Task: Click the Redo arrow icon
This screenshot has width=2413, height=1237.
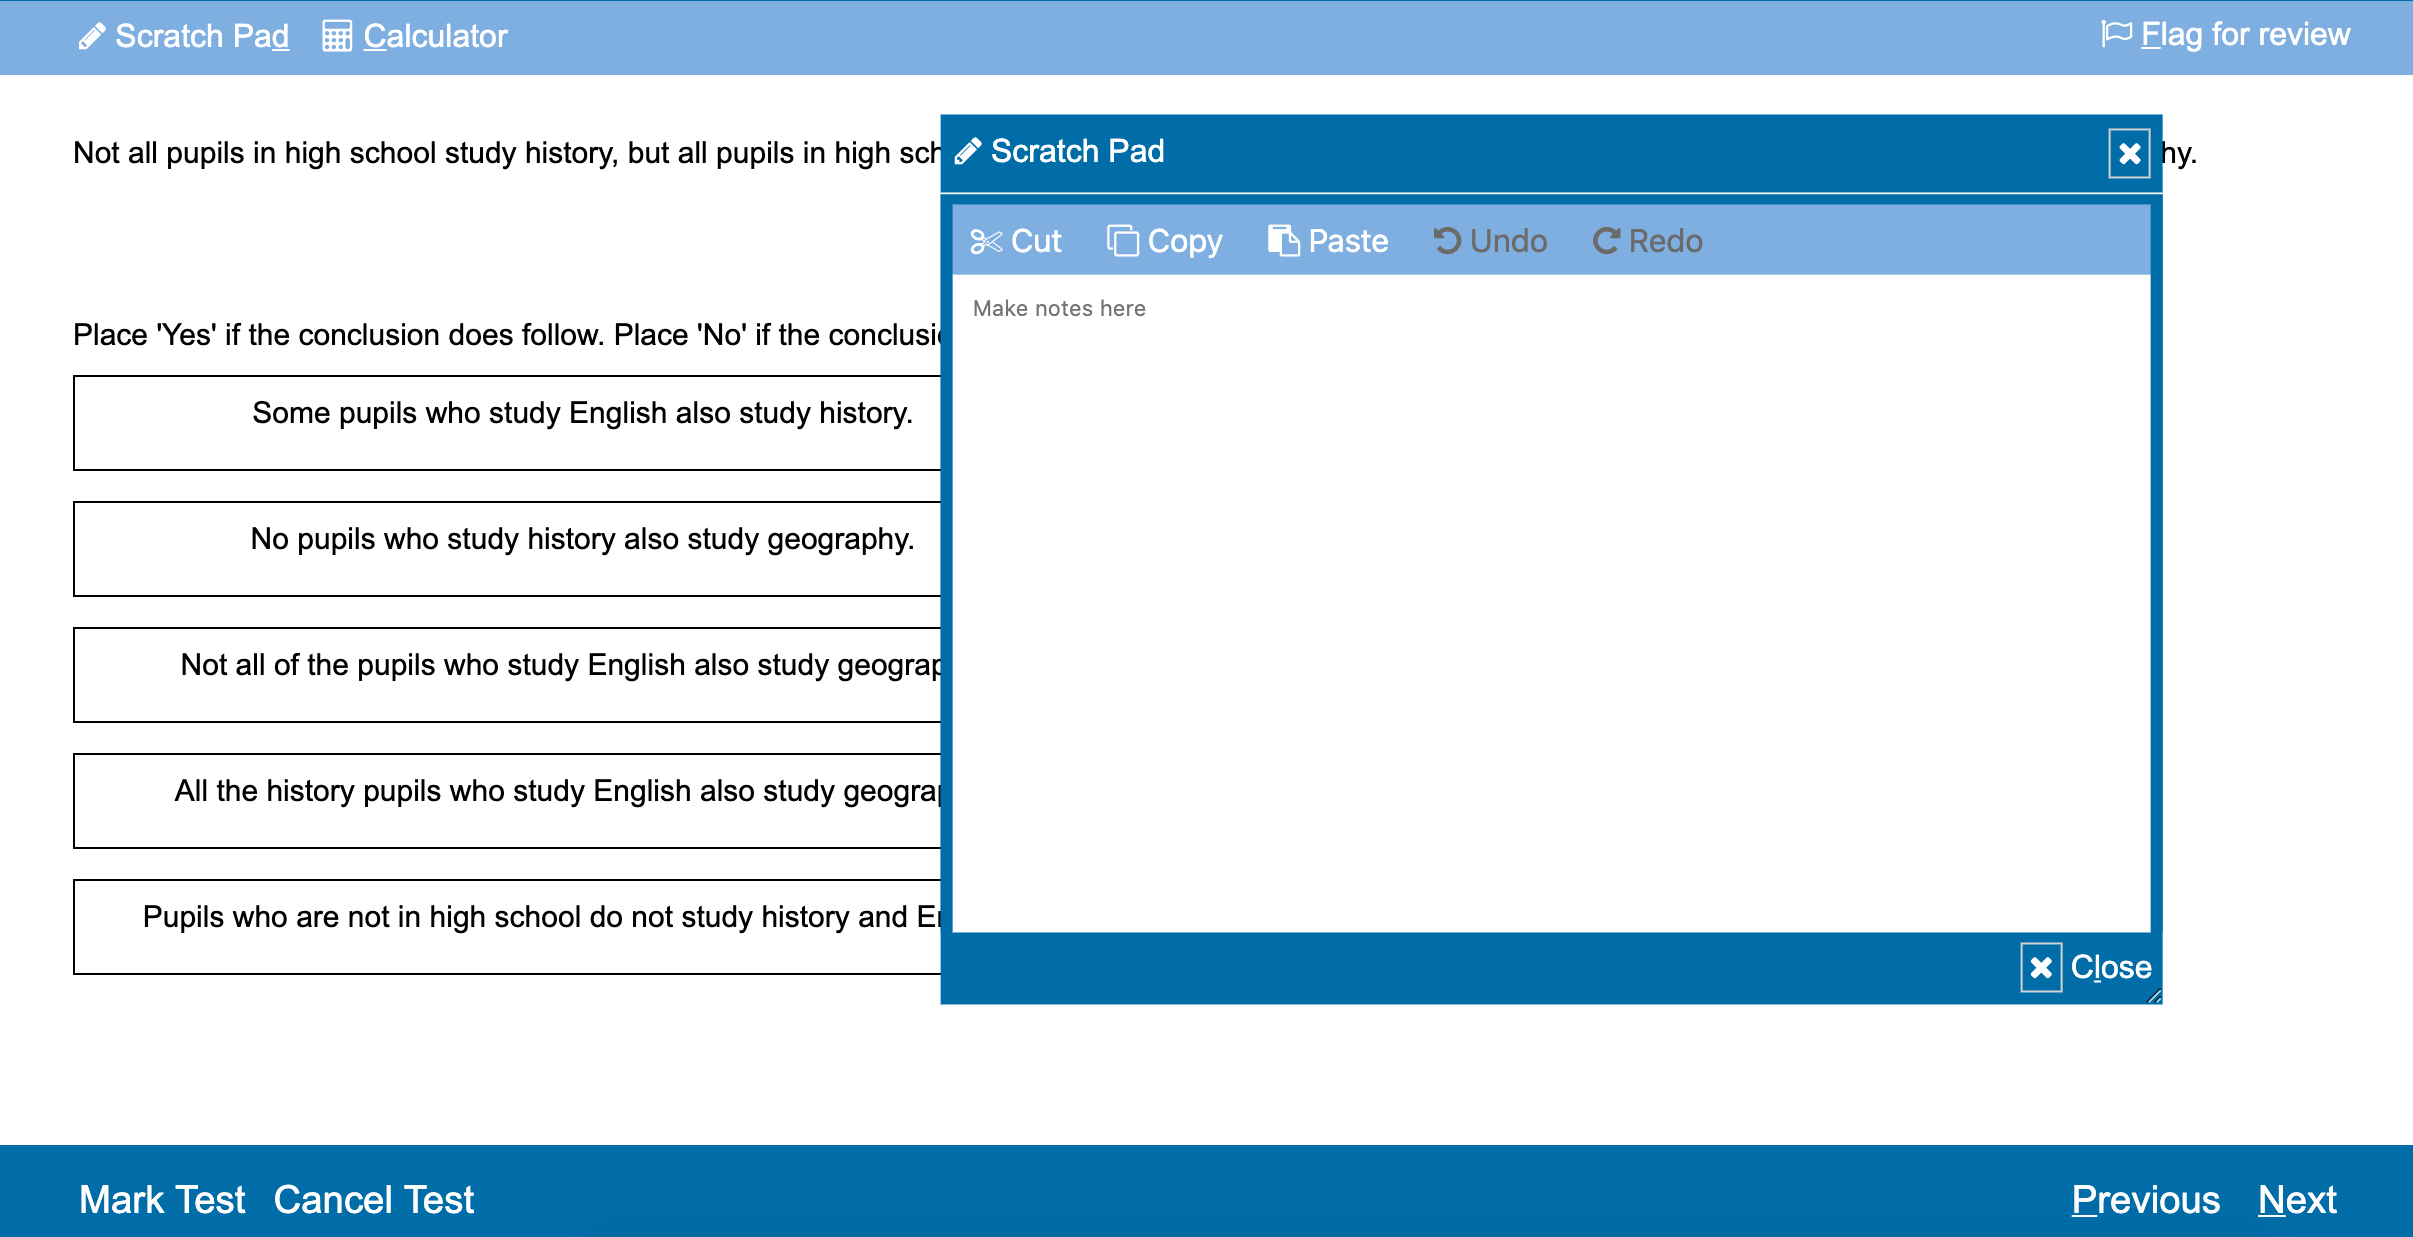Action: pos(1606,241)
